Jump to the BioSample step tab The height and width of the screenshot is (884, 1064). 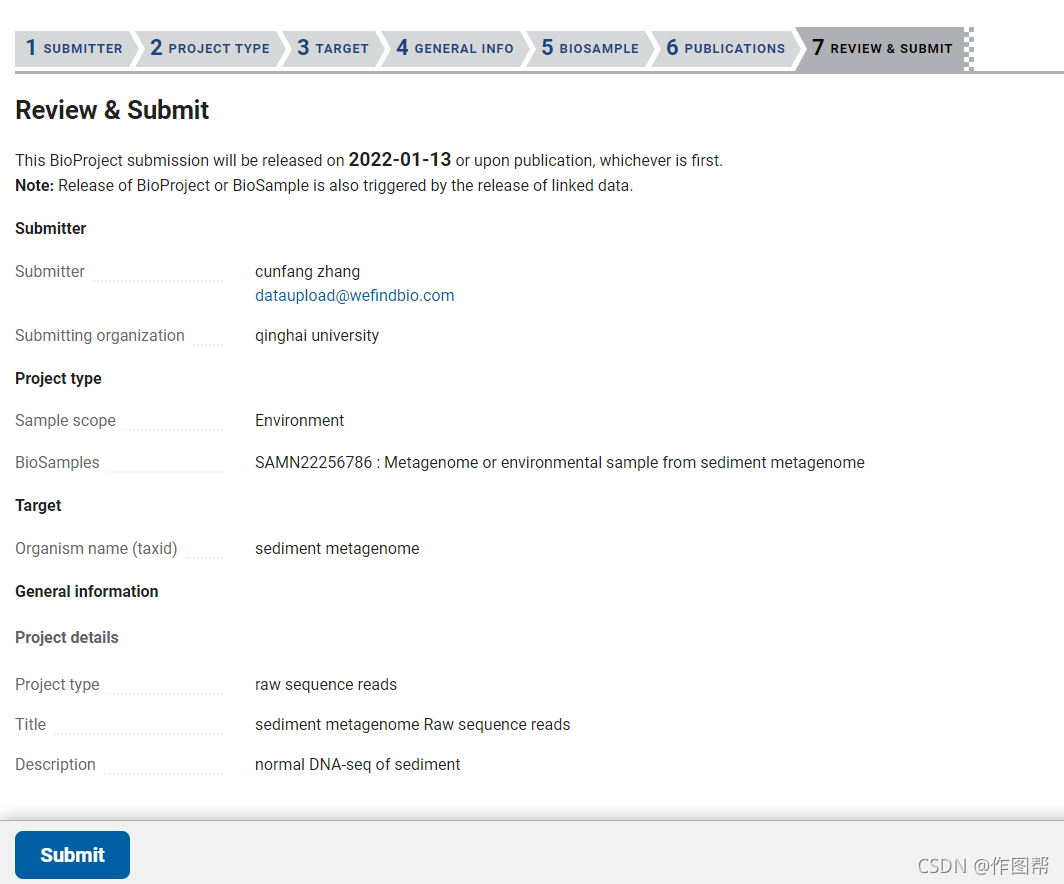pos(590,48)
